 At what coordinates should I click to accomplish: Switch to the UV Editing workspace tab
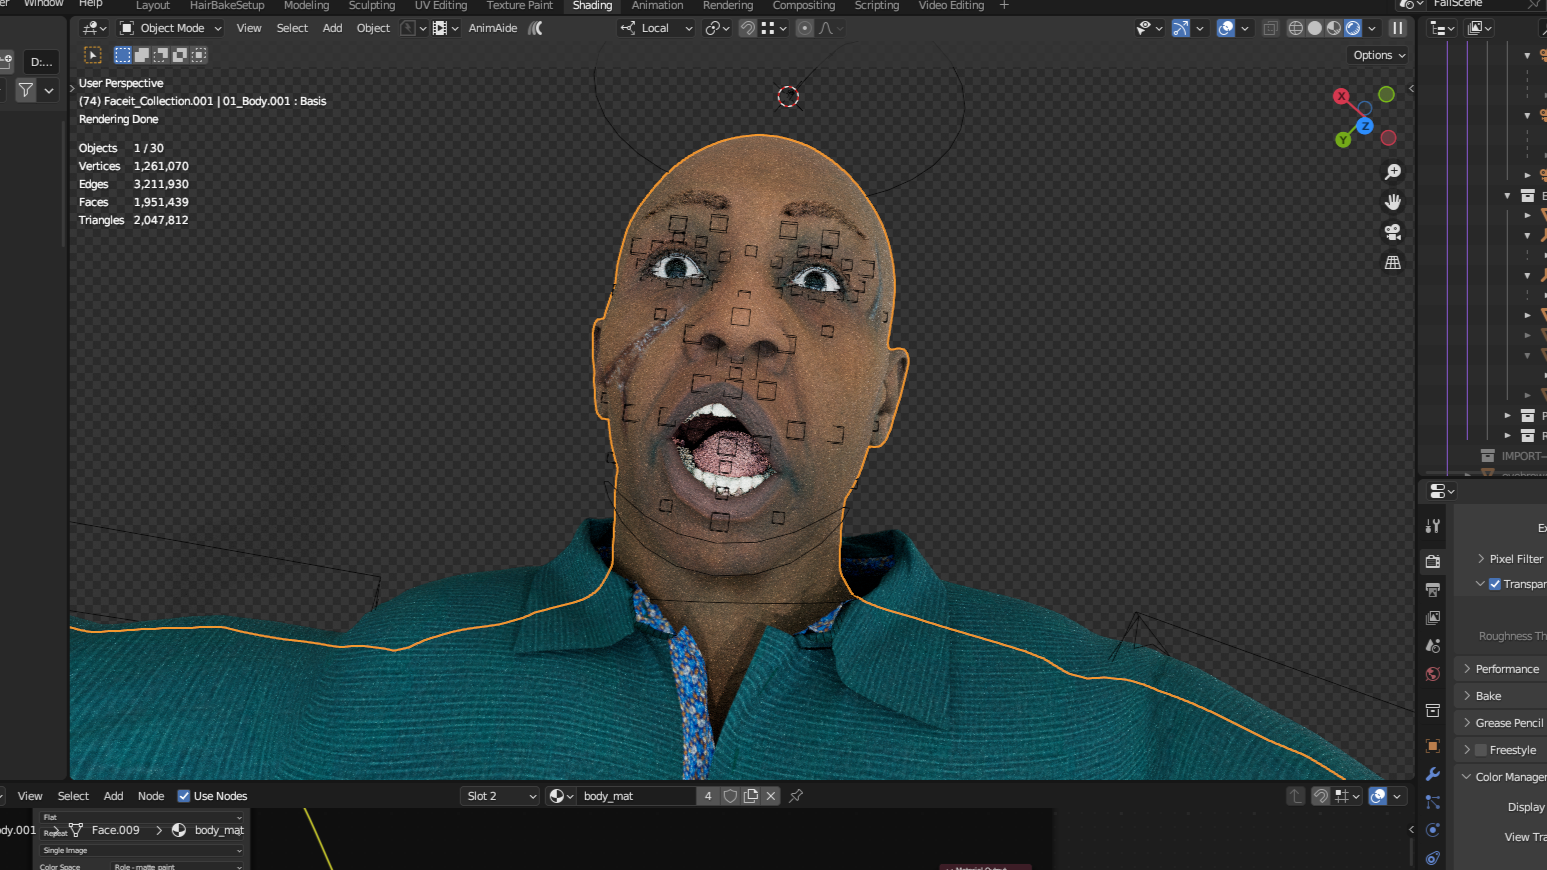[440, 6]
